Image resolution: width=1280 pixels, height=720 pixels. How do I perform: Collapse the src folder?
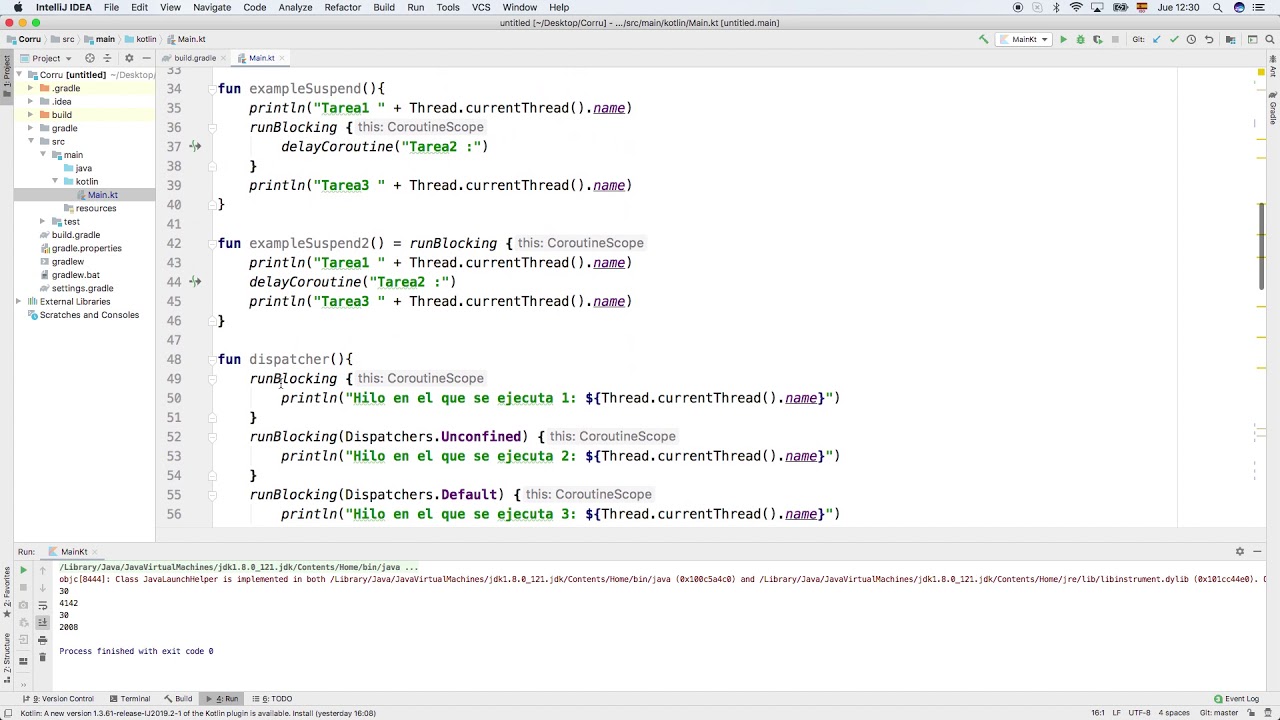pos(30,141)
